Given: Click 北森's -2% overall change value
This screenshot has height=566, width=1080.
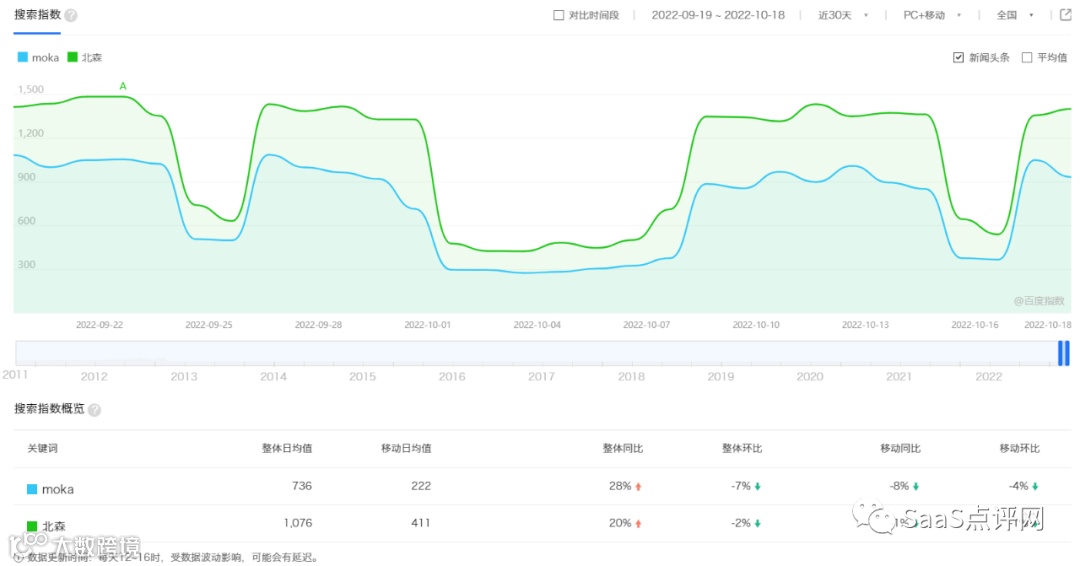Looking at the screenshot, I should tap(740, 523).
